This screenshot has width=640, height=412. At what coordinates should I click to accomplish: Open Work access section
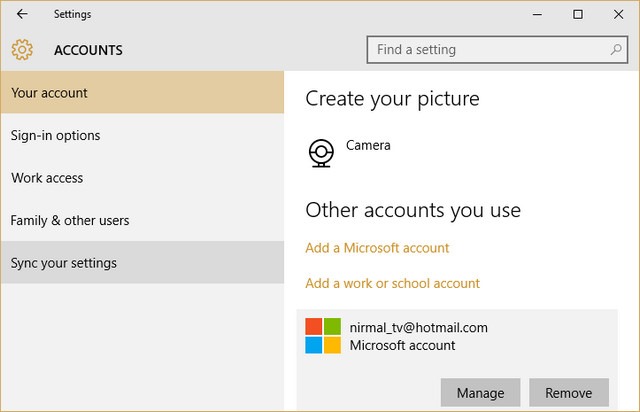coord(142,178)
